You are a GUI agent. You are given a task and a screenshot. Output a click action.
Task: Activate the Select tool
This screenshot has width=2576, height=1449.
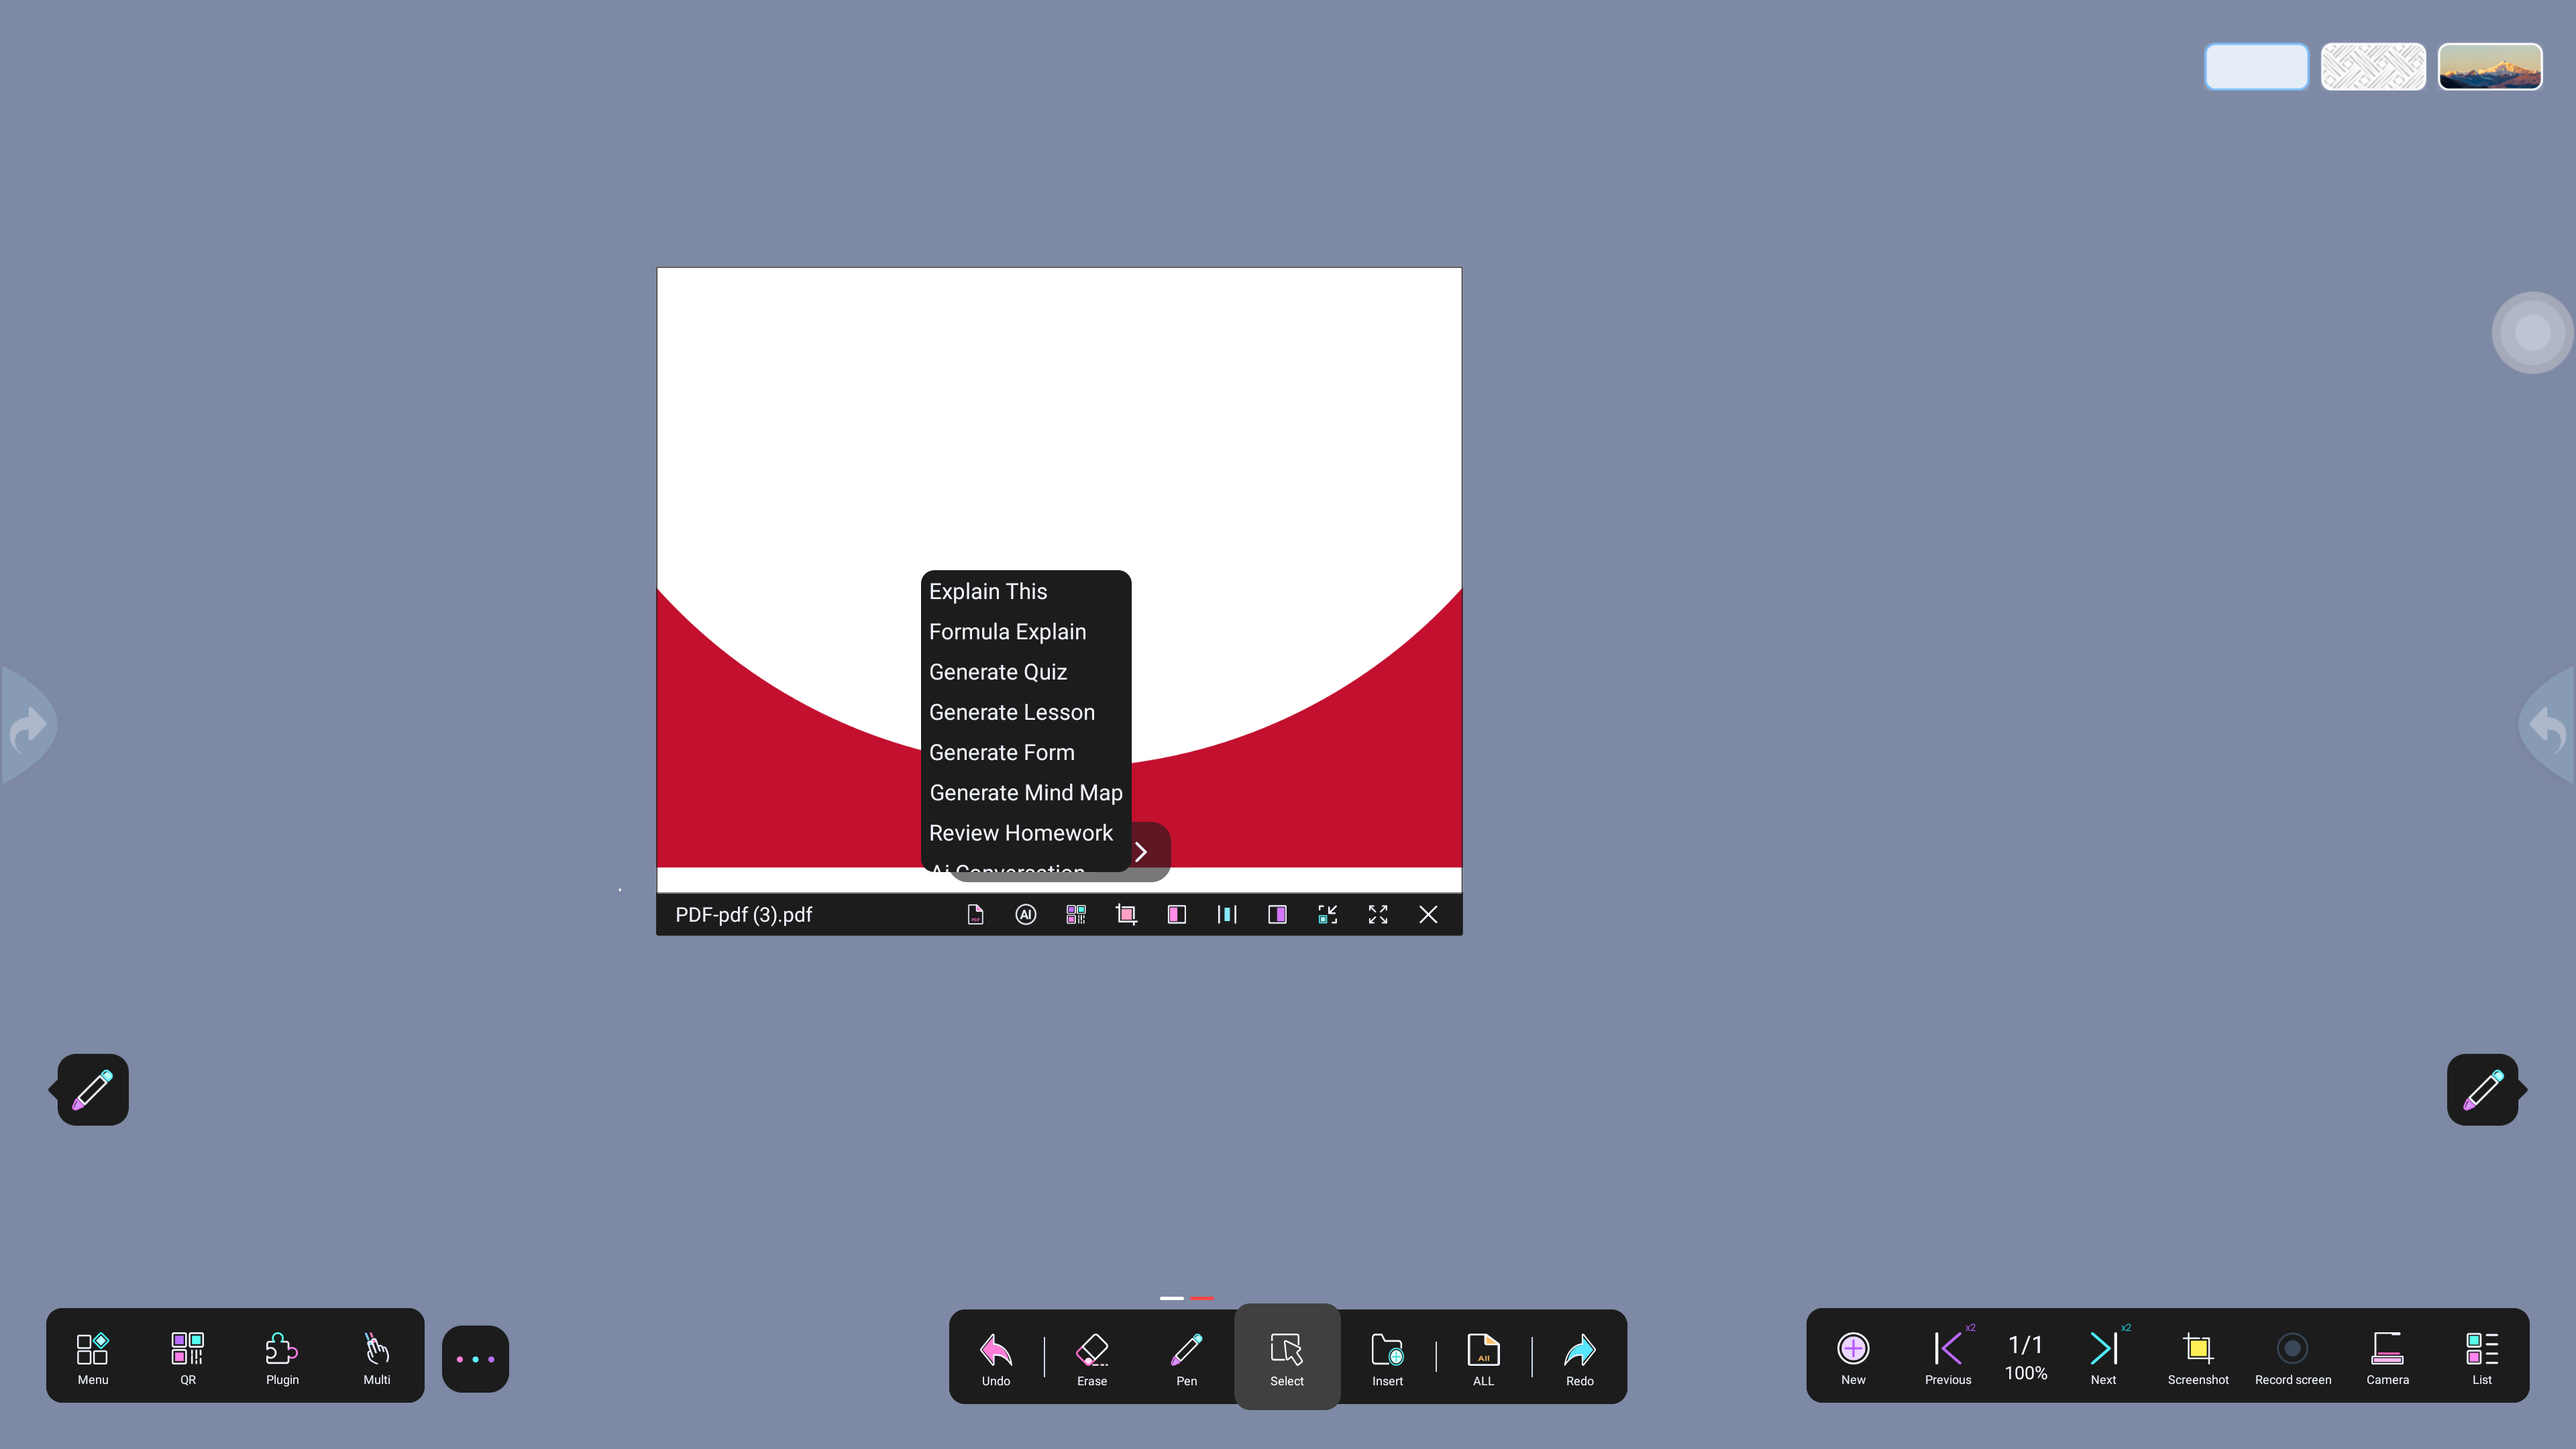pyautogui.click(x=1287, y=1357)
